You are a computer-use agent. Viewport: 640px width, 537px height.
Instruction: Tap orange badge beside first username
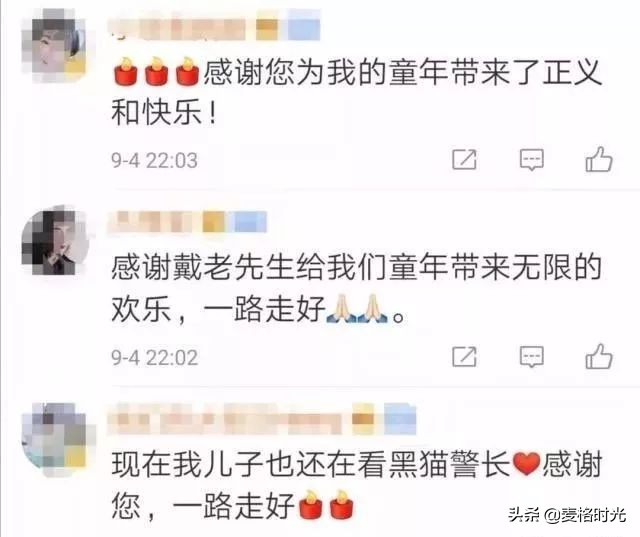[x=267, y=27]
